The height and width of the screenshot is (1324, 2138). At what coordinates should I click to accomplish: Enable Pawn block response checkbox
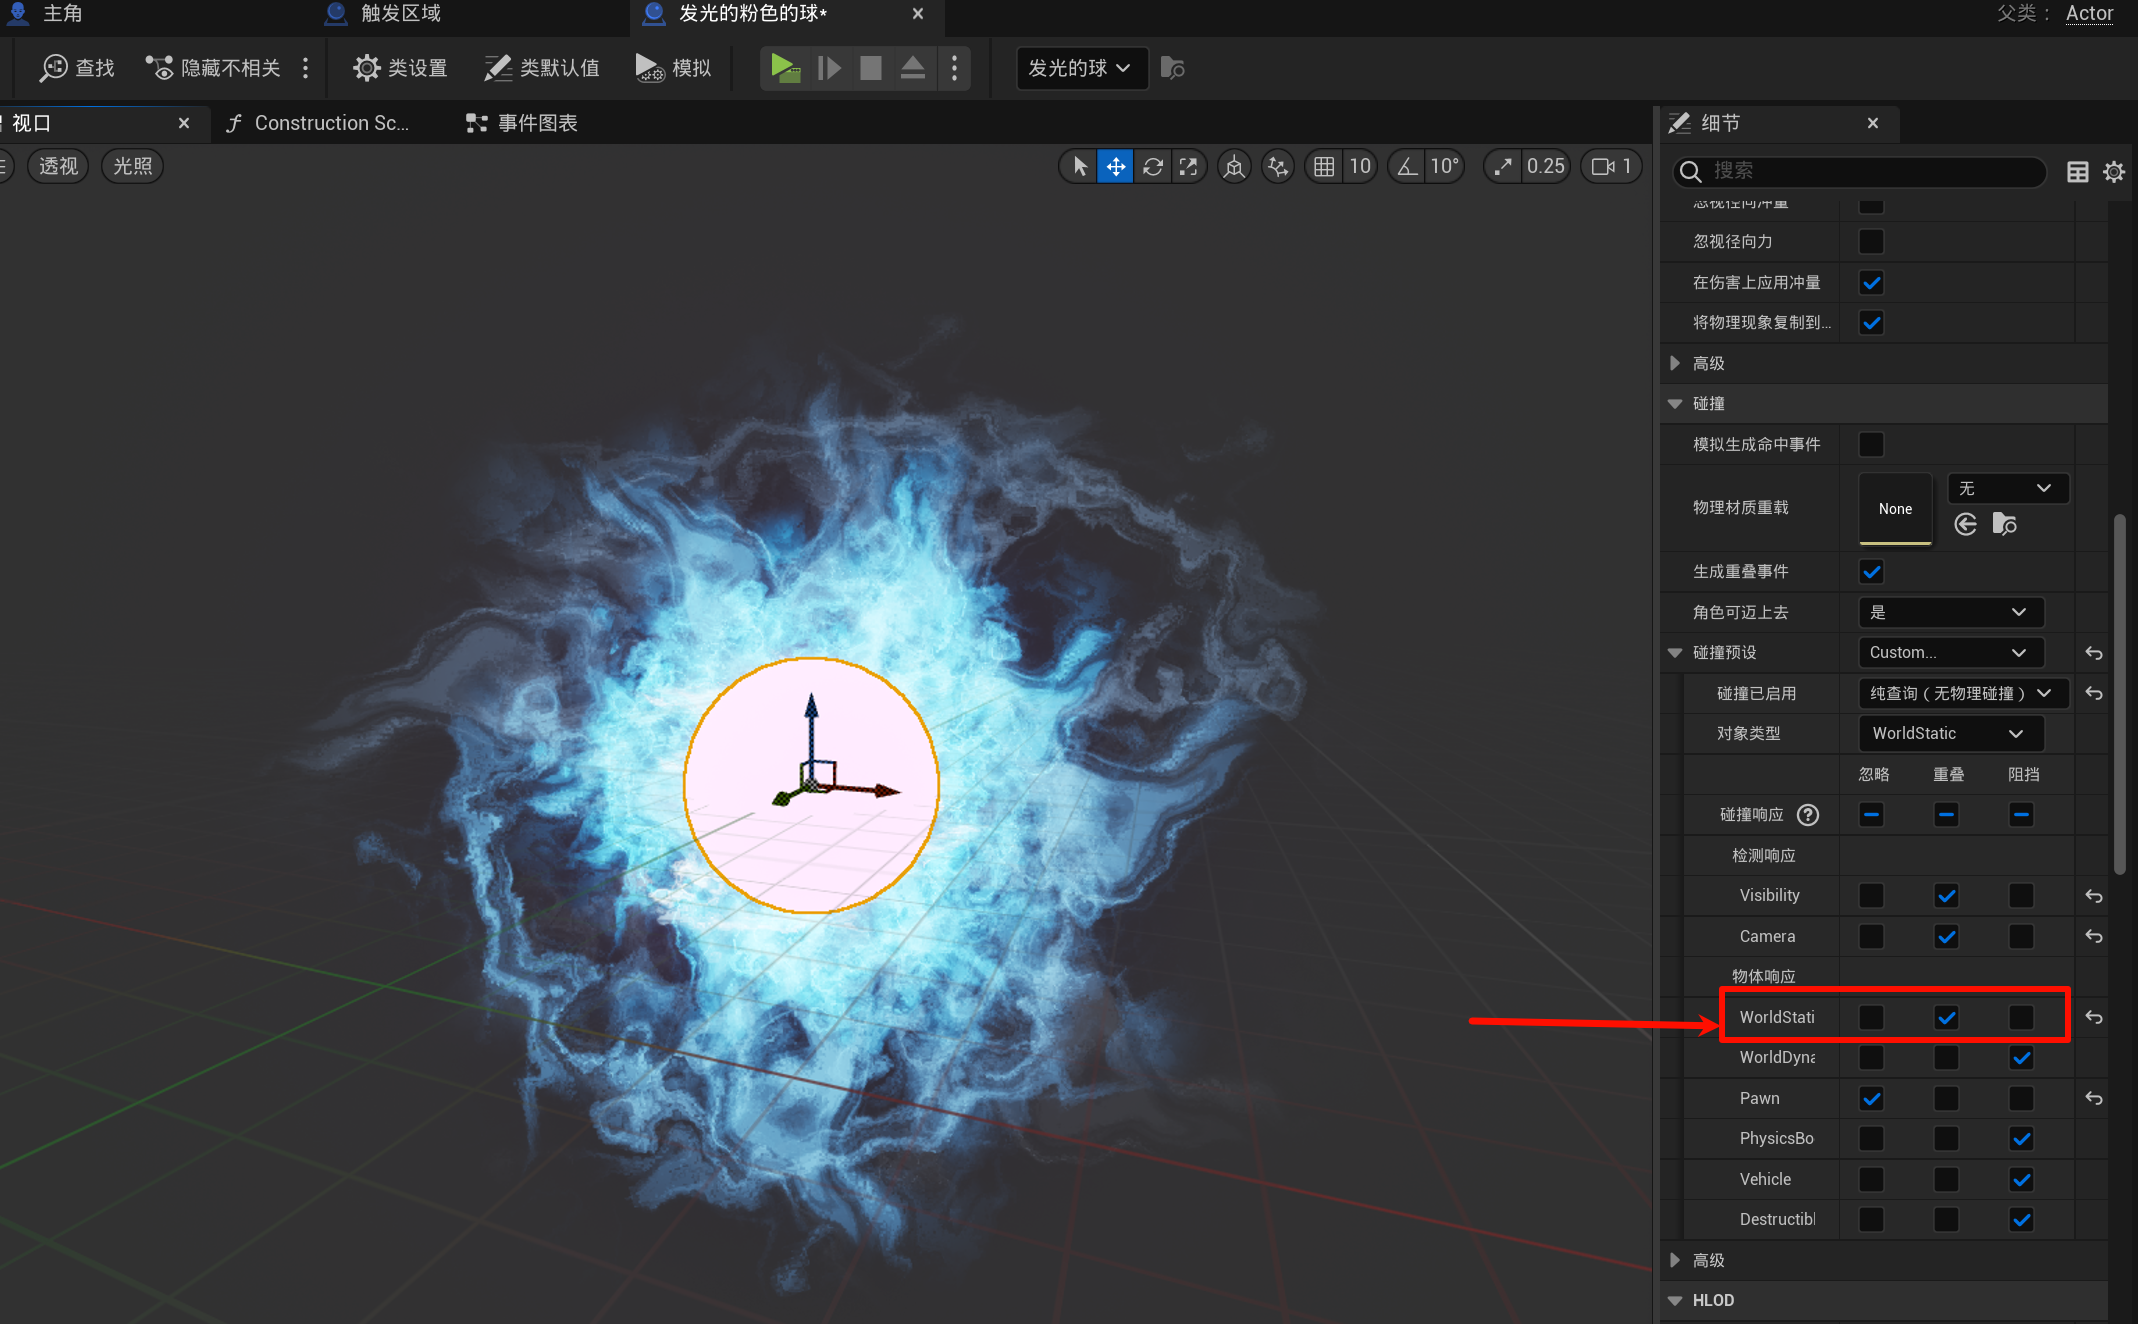(x=2021, y=1098)
